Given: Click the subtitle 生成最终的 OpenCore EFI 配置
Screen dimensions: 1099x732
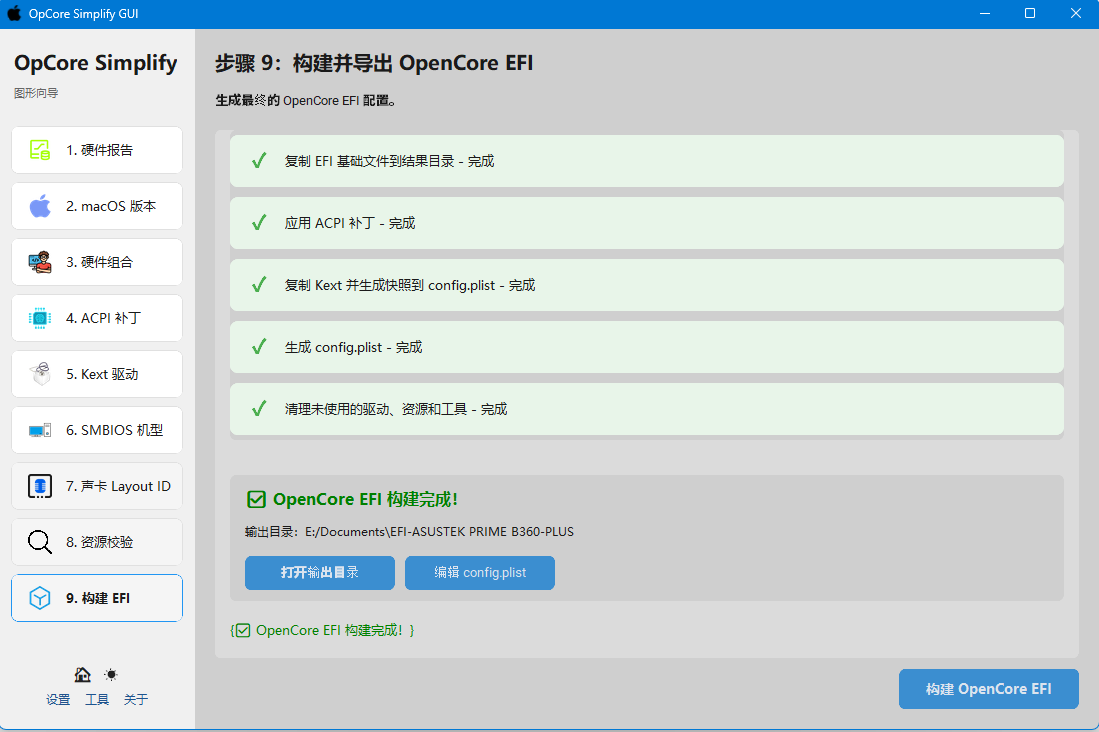Looking at the screenshot, I should point(305,101).
